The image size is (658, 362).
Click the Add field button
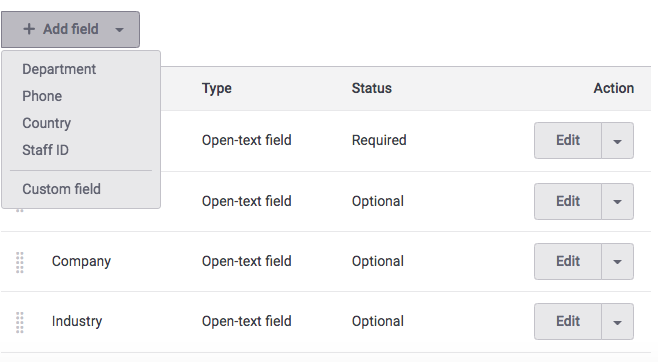point(70,29)
